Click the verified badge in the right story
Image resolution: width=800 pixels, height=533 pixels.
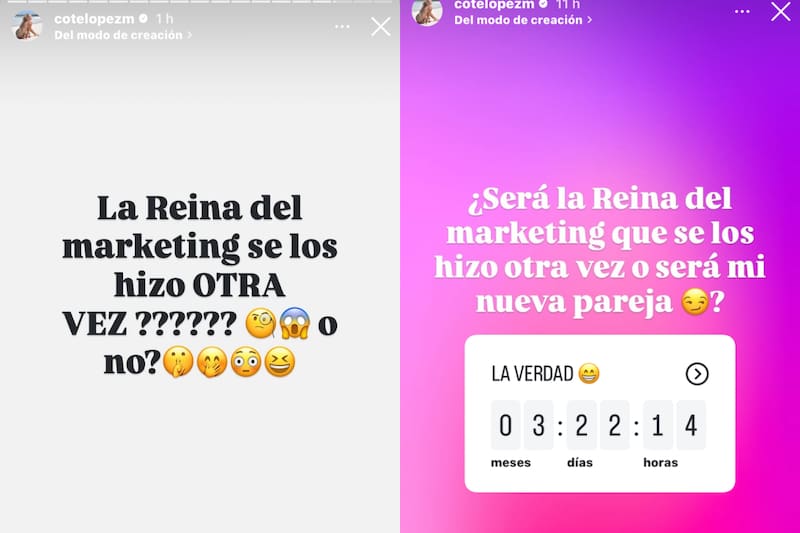[x=543, y=4]
